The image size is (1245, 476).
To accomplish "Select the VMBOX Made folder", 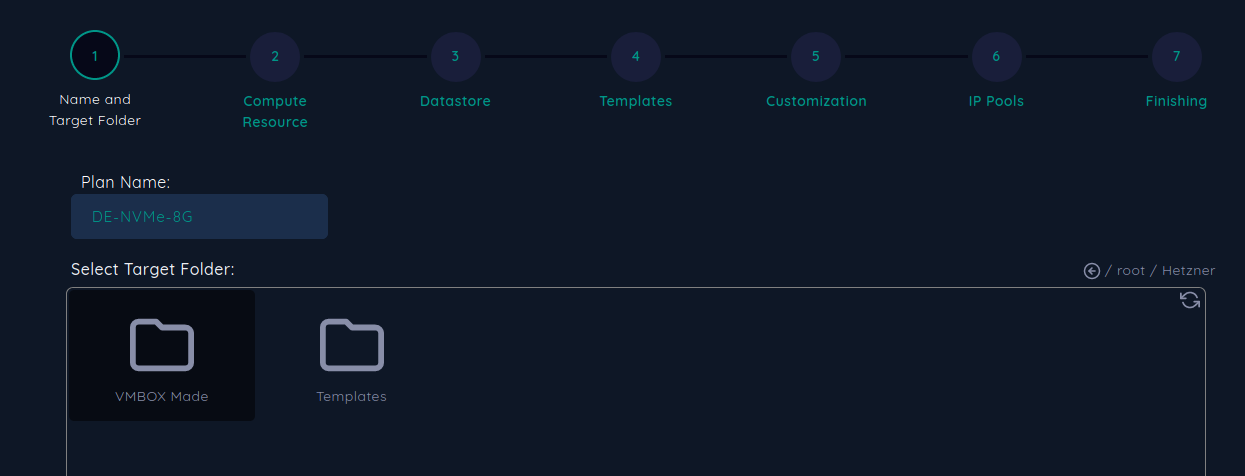I will pos(162,356).
